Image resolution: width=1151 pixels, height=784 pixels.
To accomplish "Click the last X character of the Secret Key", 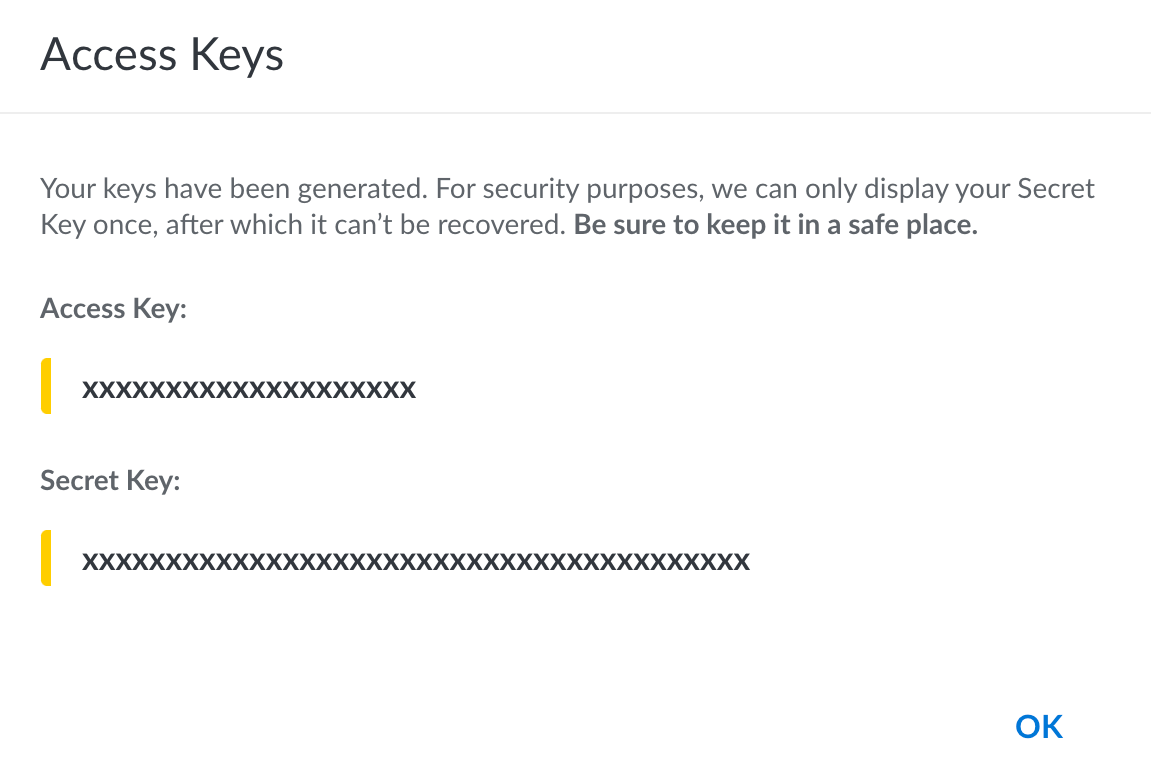I will [x=742, y=561].
